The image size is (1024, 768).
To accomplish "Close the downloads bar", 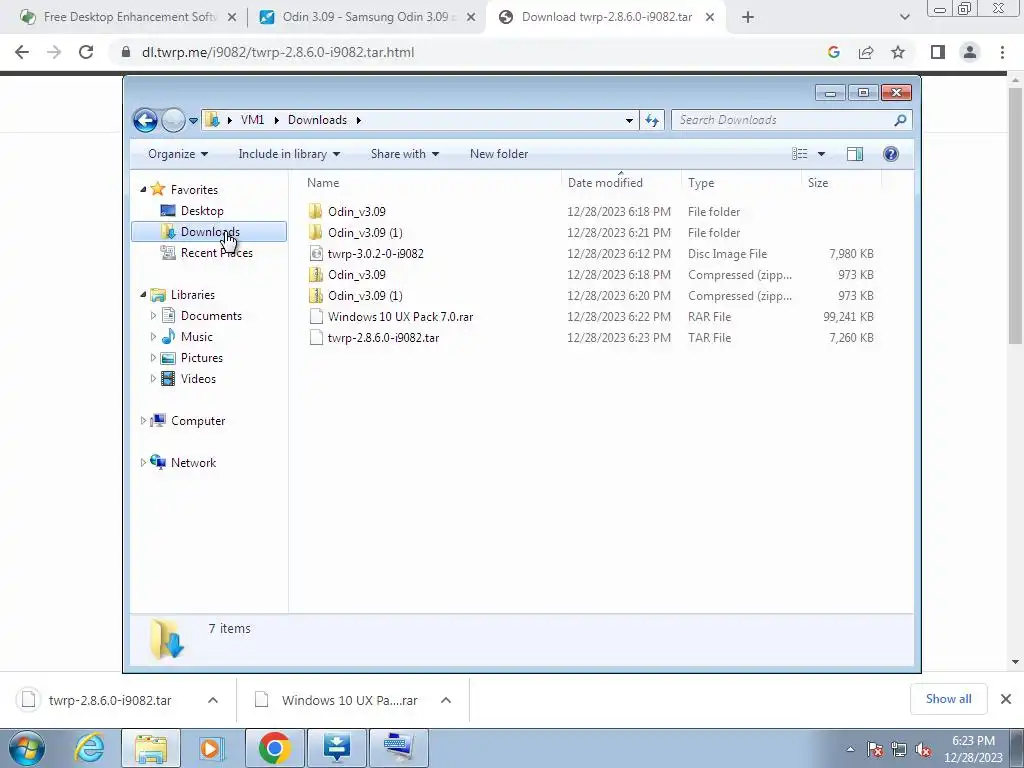I will click(x=1006, y=699).
